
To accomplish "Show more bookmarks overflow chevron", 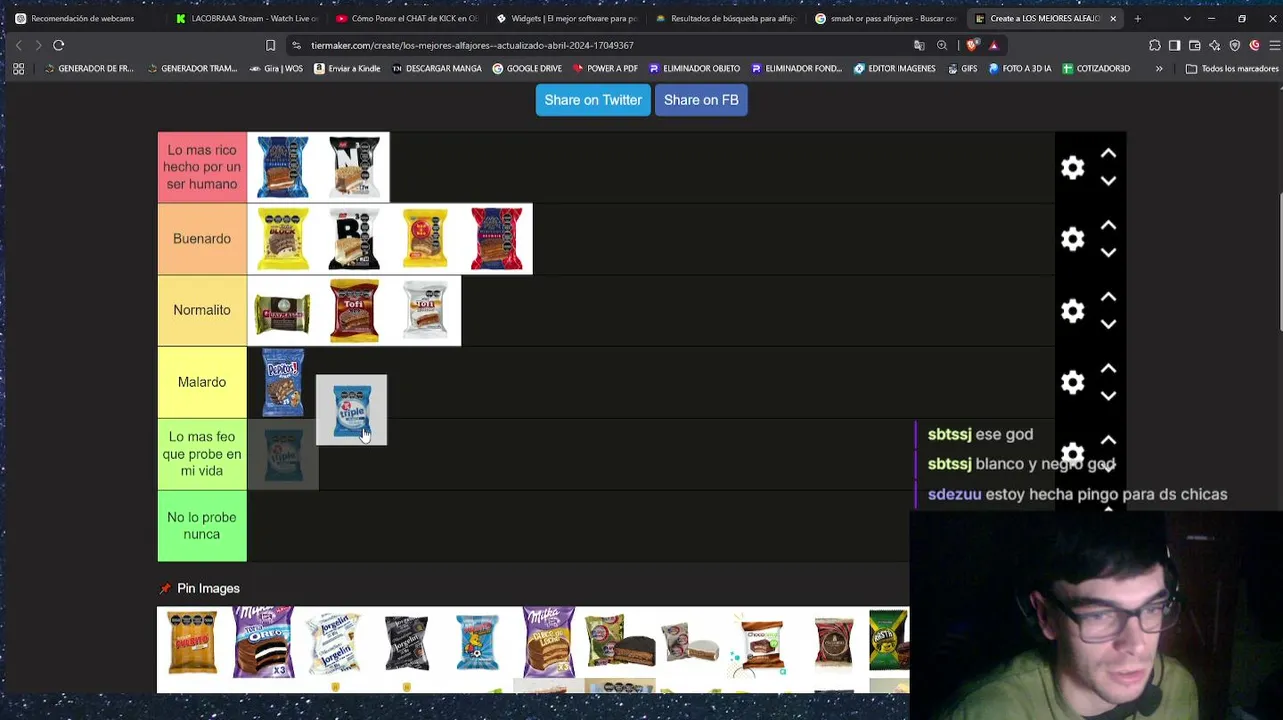I will pyautogui.click(x=1159, y=69).
